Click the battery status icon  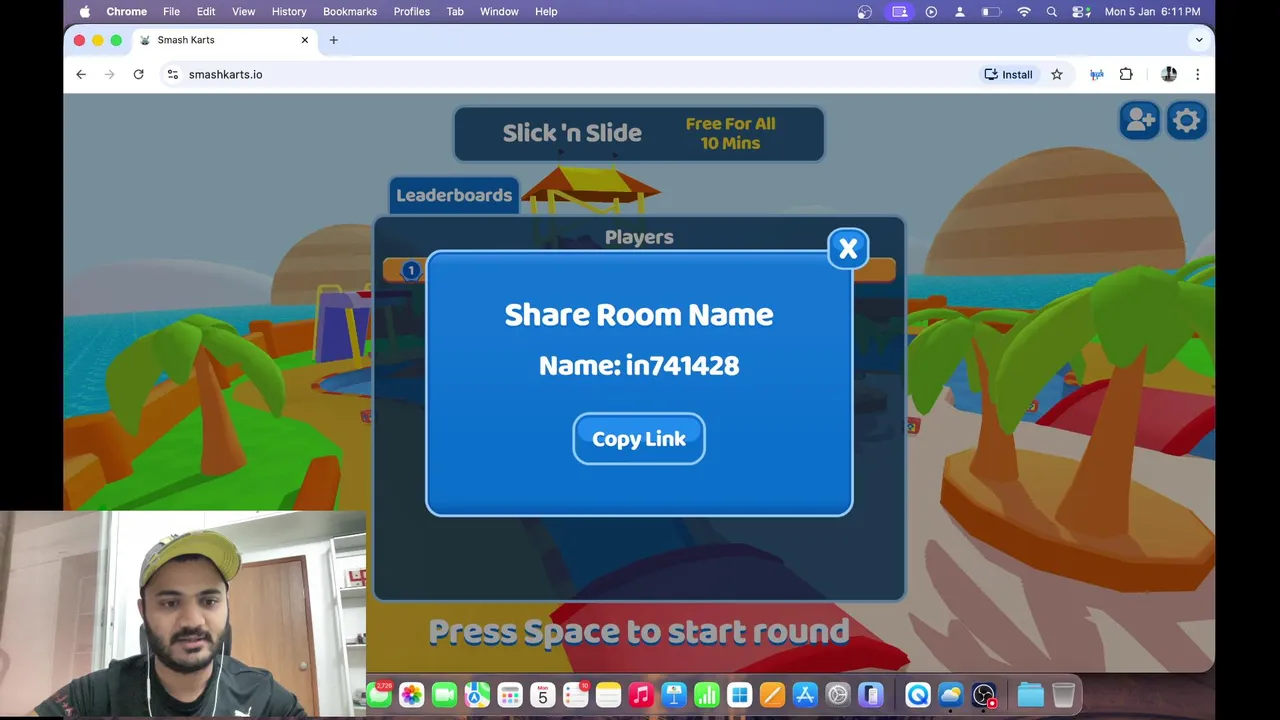991,12
